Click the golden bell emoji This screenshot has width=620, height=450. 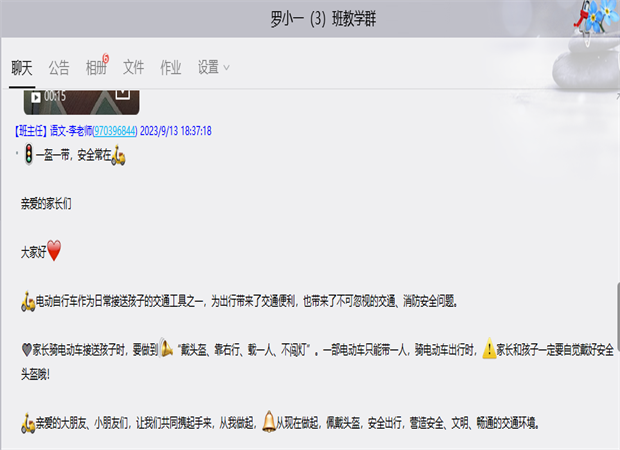(x=269, y=422)
